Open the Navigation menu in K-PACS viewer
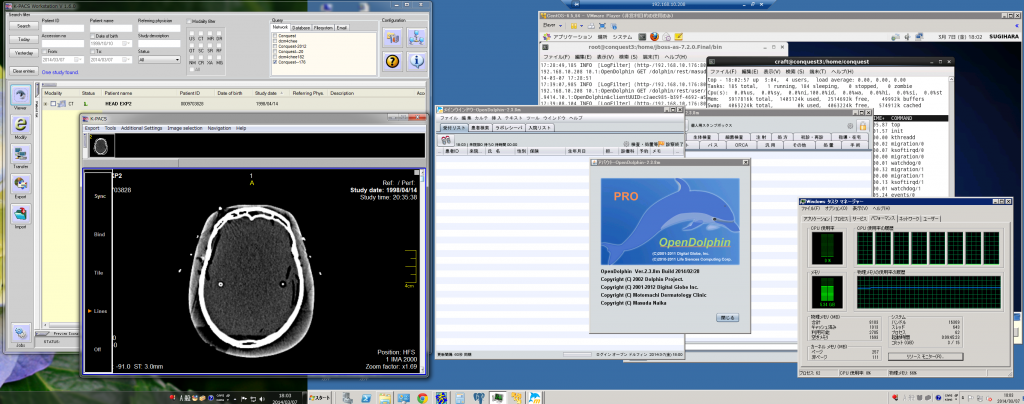This screenshot has height=404, width=1024. 219,129
